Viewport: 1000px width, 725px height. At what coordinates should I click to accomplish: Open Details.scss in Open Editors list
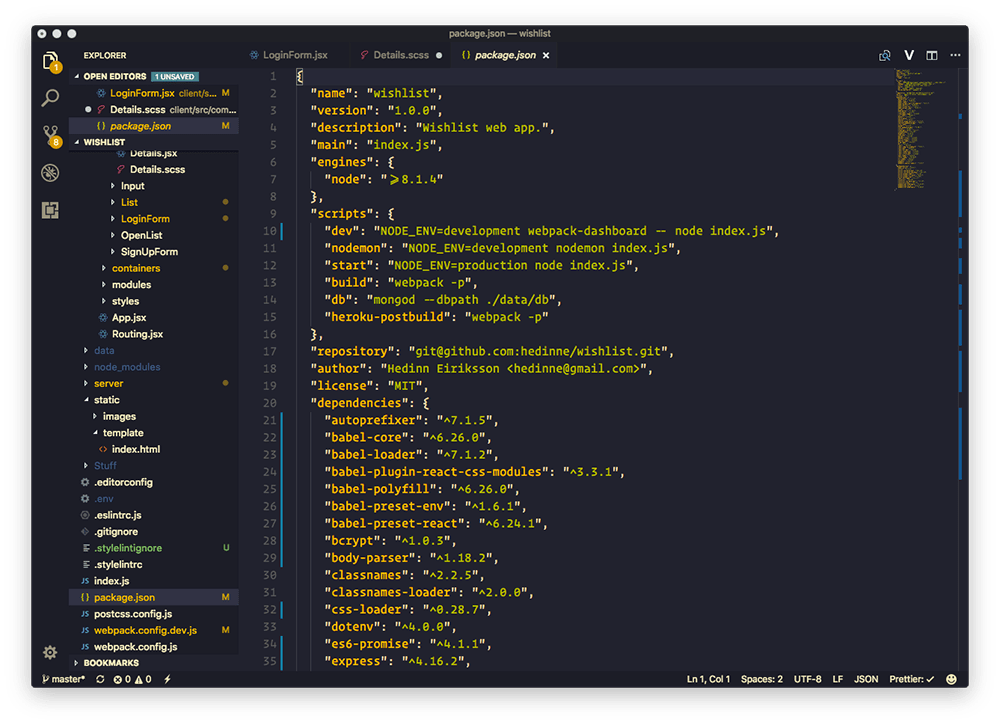[x=153, y=110]
